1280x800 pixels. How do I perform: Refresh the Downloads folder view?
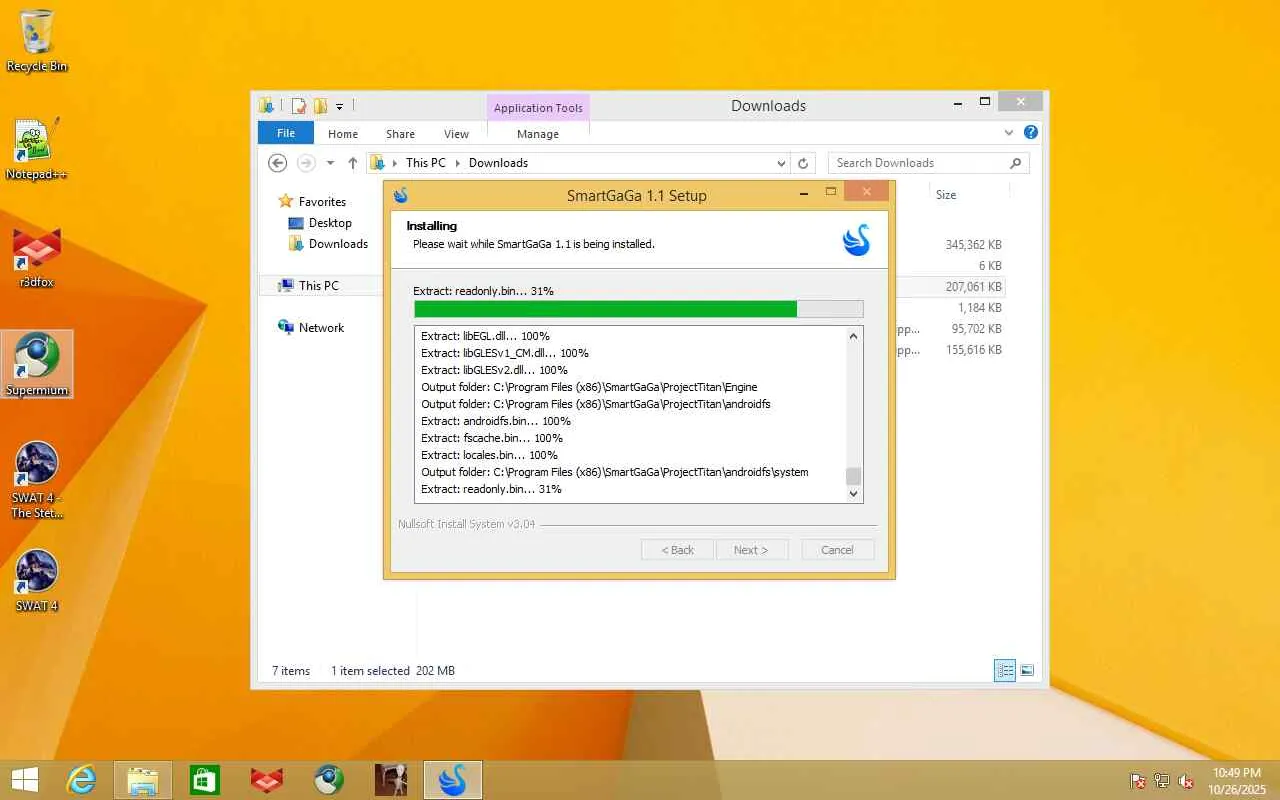point(803,163)
